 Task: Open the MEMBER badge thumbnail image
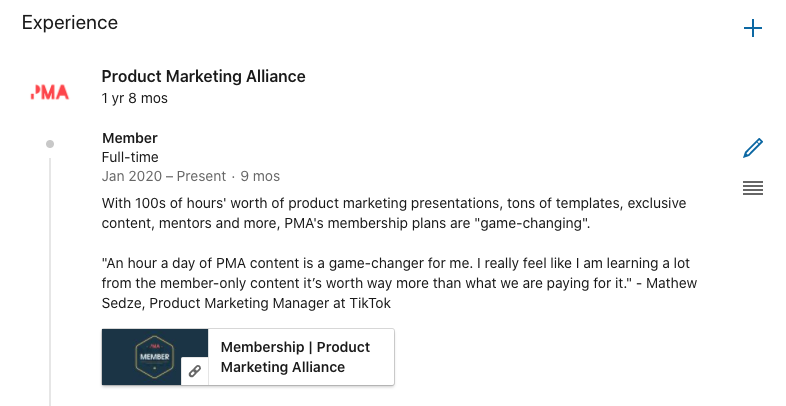pos(154,357)
